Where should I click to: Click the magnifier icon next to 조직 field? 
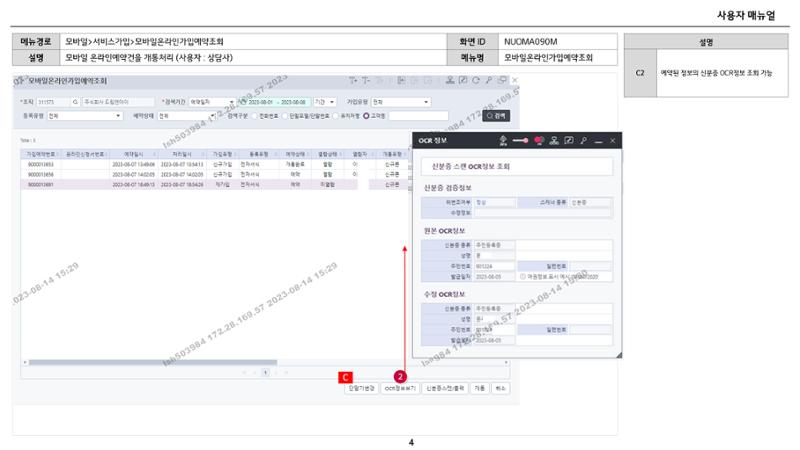click(76, 102)
